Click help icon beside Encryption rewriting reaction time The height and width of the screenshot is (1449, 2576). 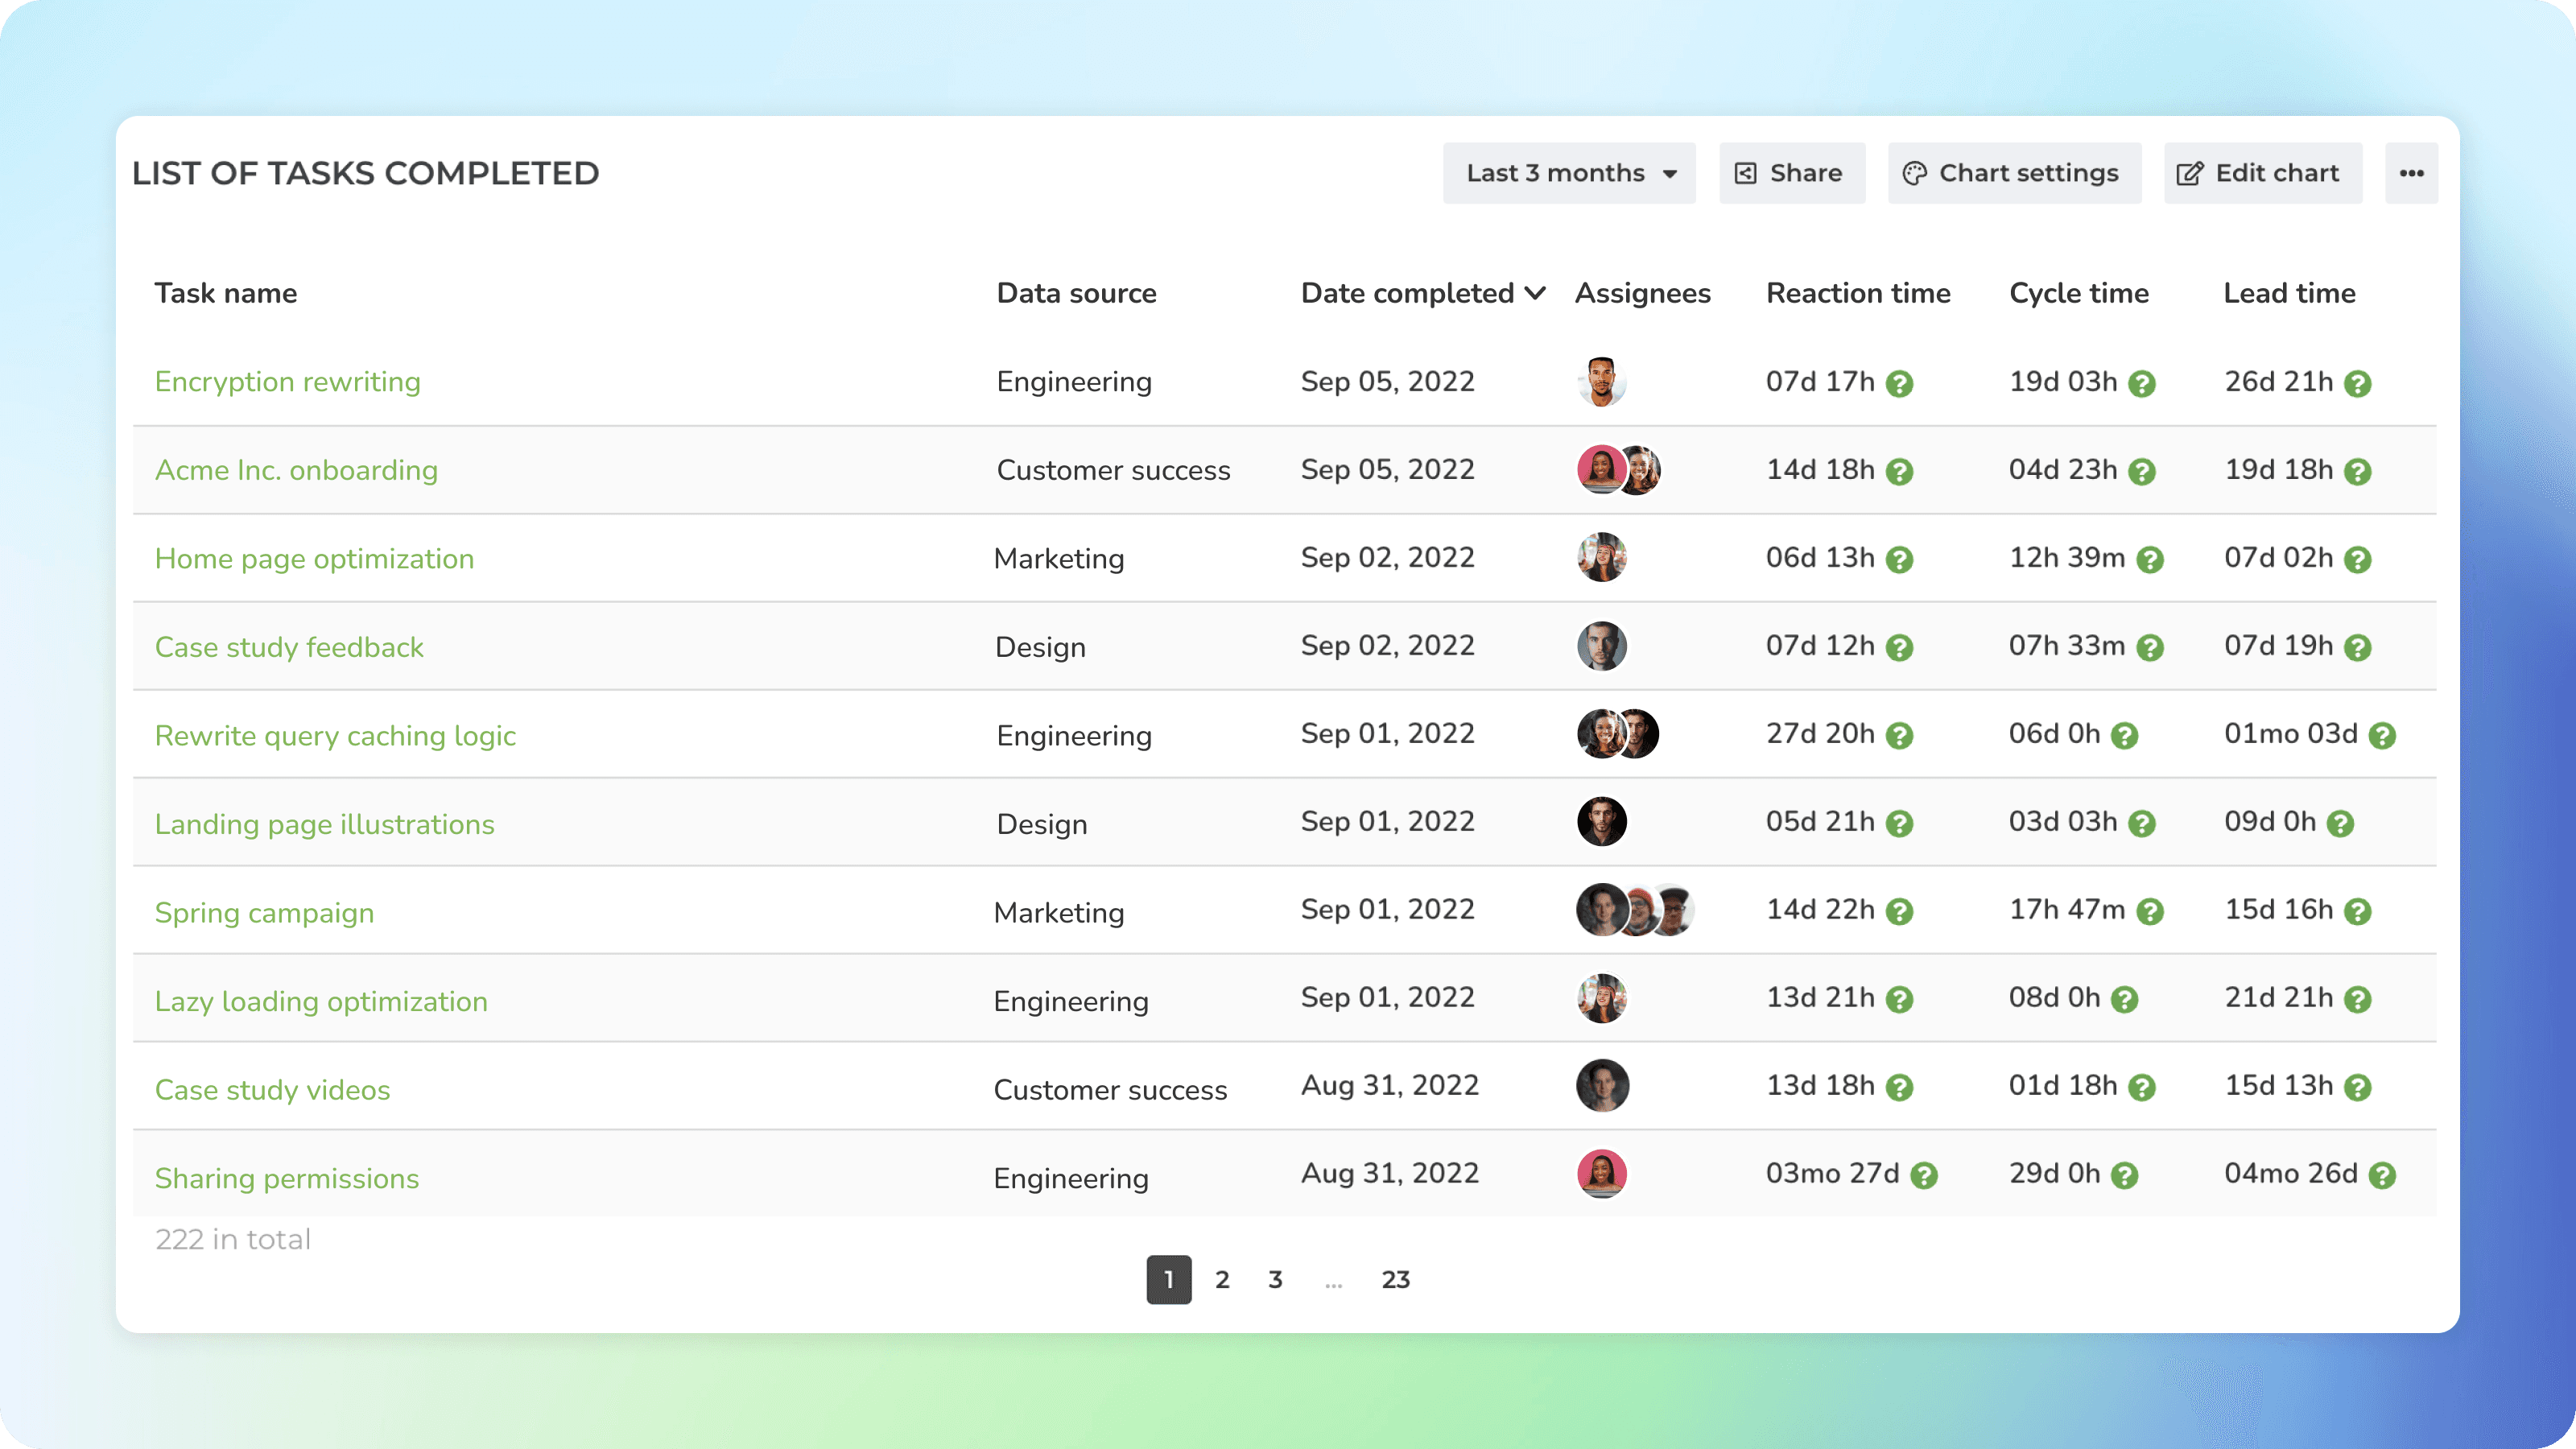coord(1899,383)
